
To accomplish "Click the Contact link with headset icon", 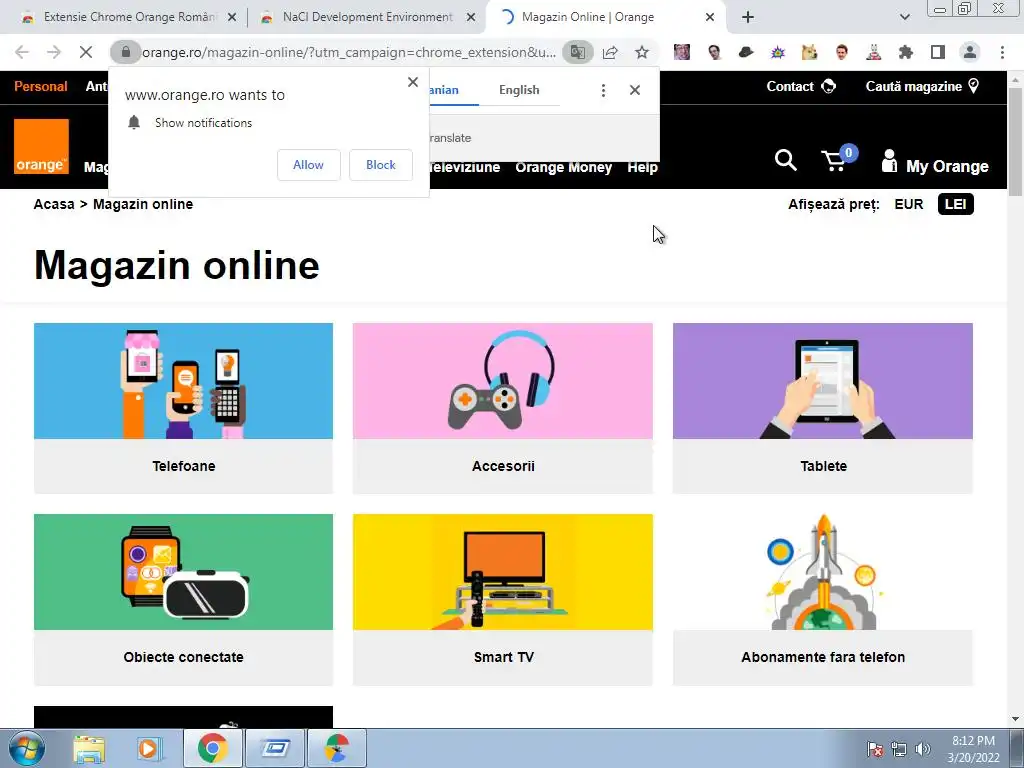I will tap(801, 86).
